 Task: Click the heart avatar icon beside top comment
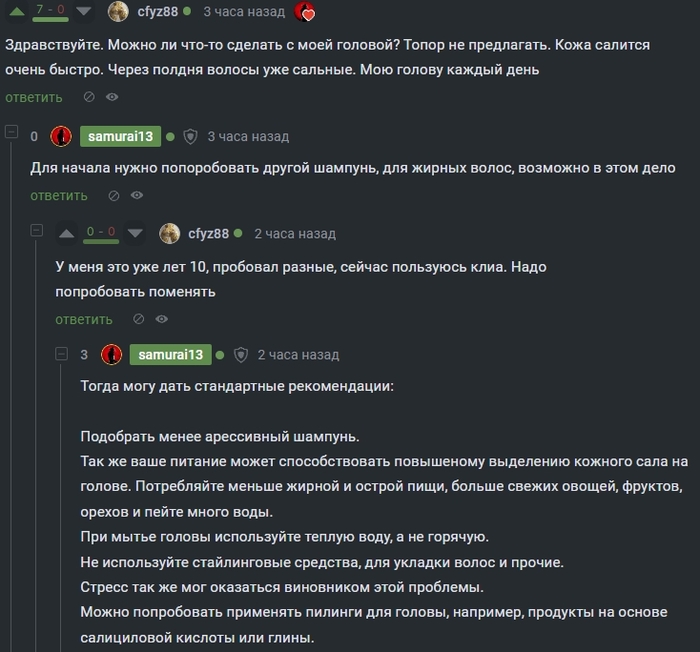click(x=306, y=12)
